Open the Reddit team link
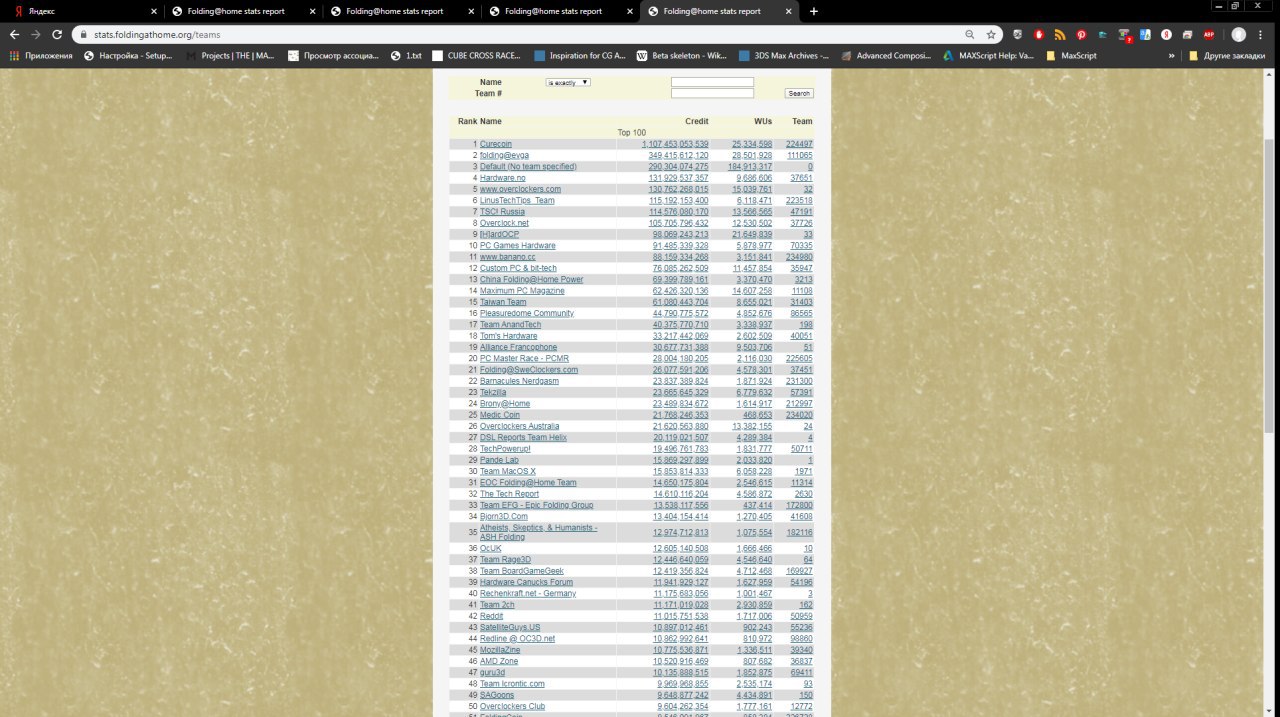The width and height of the screenshot is (1280, 717). [x=491, y=616]
